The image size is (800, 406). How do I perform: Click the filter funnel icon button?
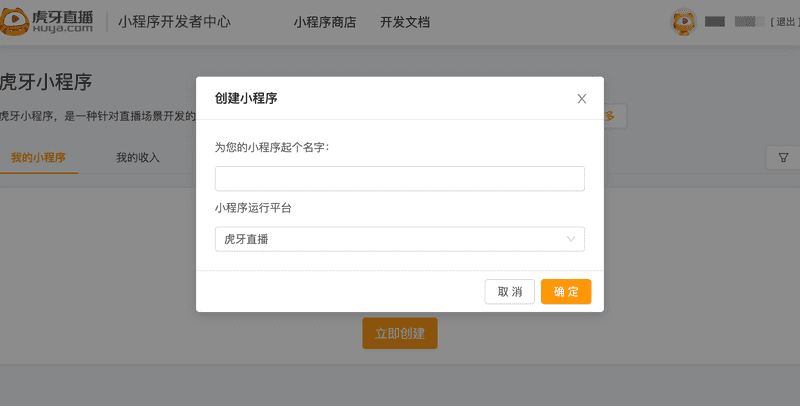click(x=783, y=158)
